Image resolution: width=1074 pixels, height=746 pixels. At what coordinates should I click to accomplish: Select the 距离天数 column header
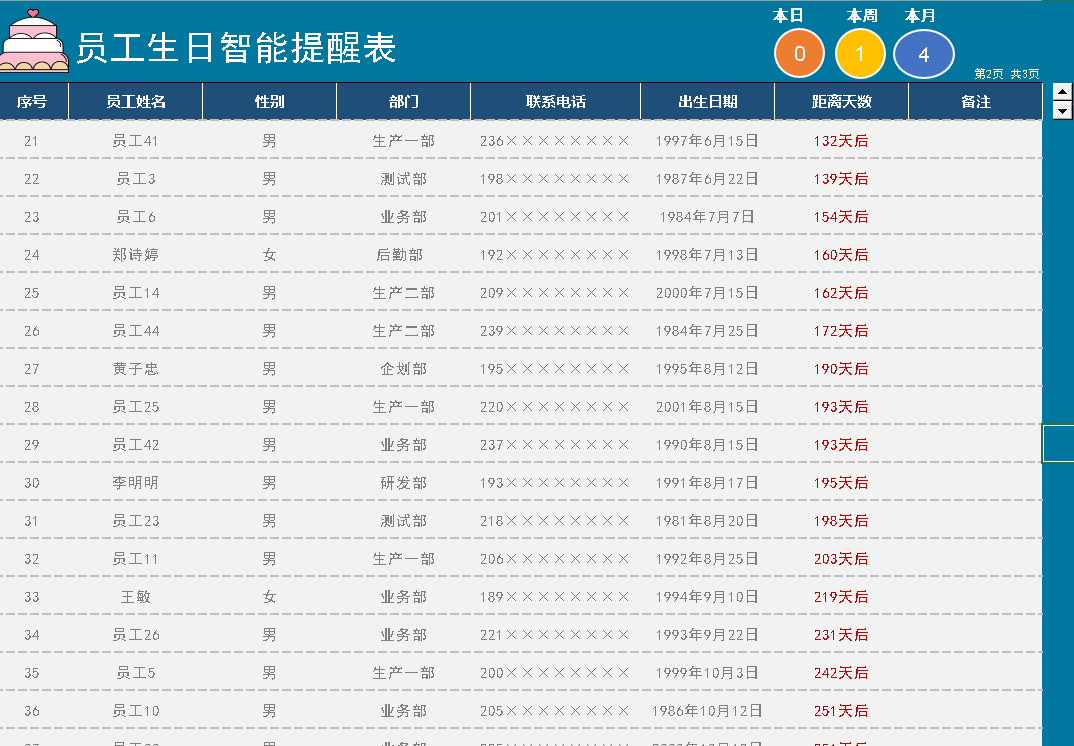(841, 102)
